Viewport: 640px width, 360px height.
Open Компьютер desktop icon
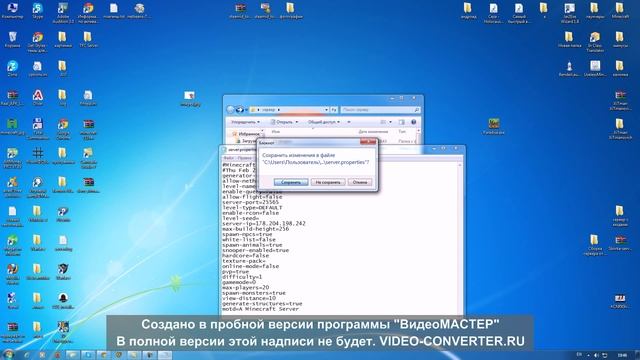click(12, 11)
